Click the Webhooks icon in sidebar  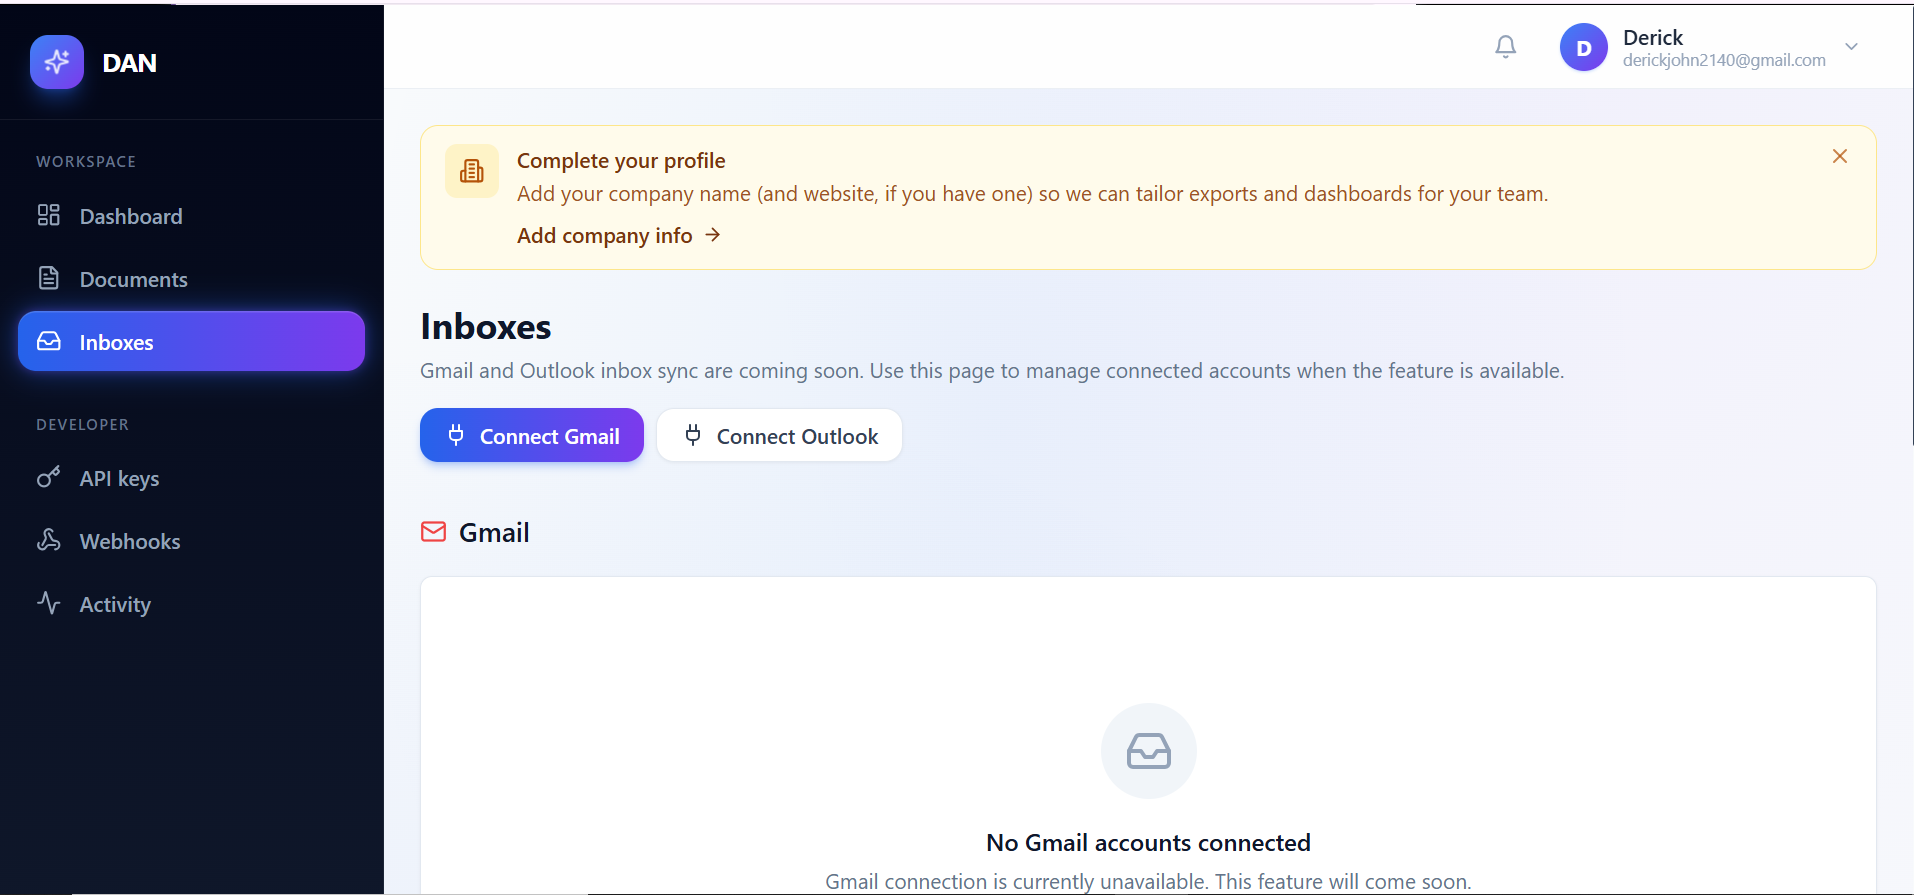pyautogui.click(x=49, y=540)
